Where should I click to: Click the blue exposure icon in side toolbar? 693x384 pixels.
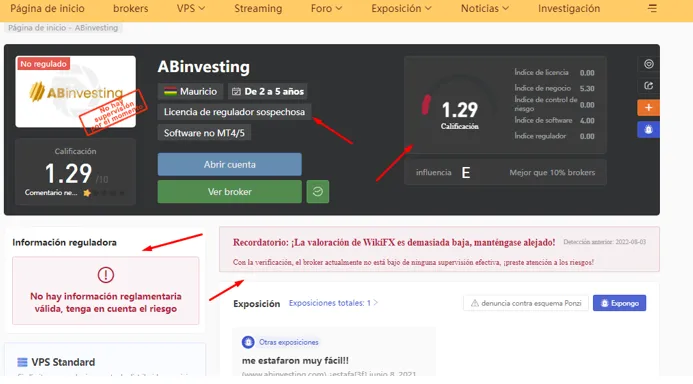coord(648,130)
